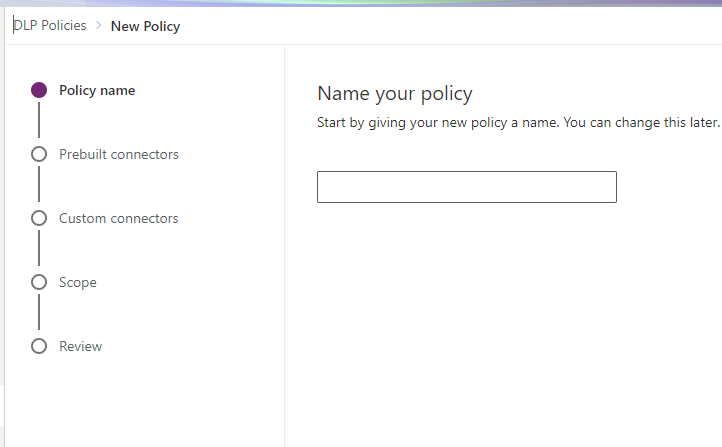Image resolution: width=722 pixels, height=447 pixels.
Task: Click the line joining Prebuilt and Custom connectors
Action: [x=39, y=186]
